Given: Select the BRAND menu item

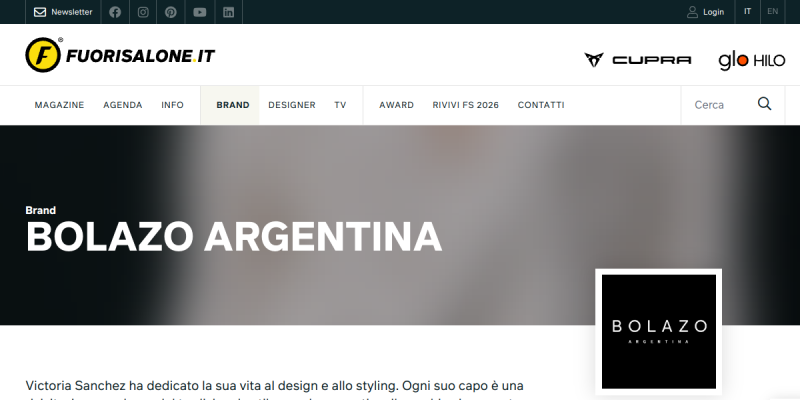Looking at the screenshot, I should [233, 105].
